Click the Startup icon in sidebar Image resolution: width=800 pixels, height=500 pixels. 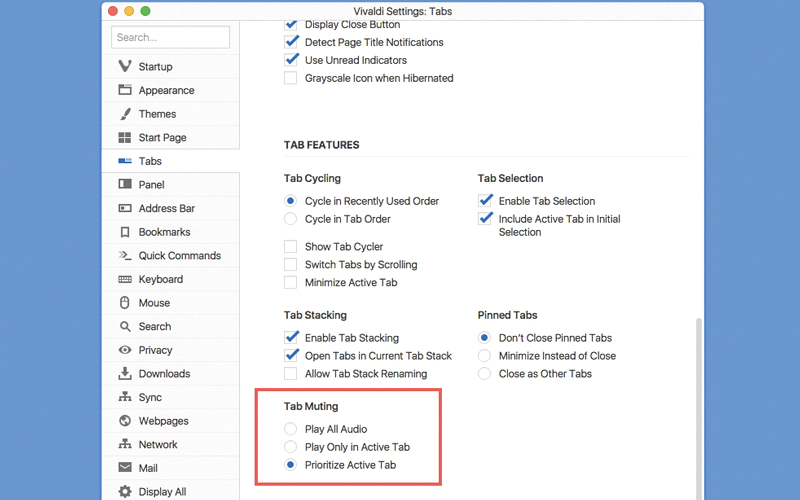(x=125, y=67)
